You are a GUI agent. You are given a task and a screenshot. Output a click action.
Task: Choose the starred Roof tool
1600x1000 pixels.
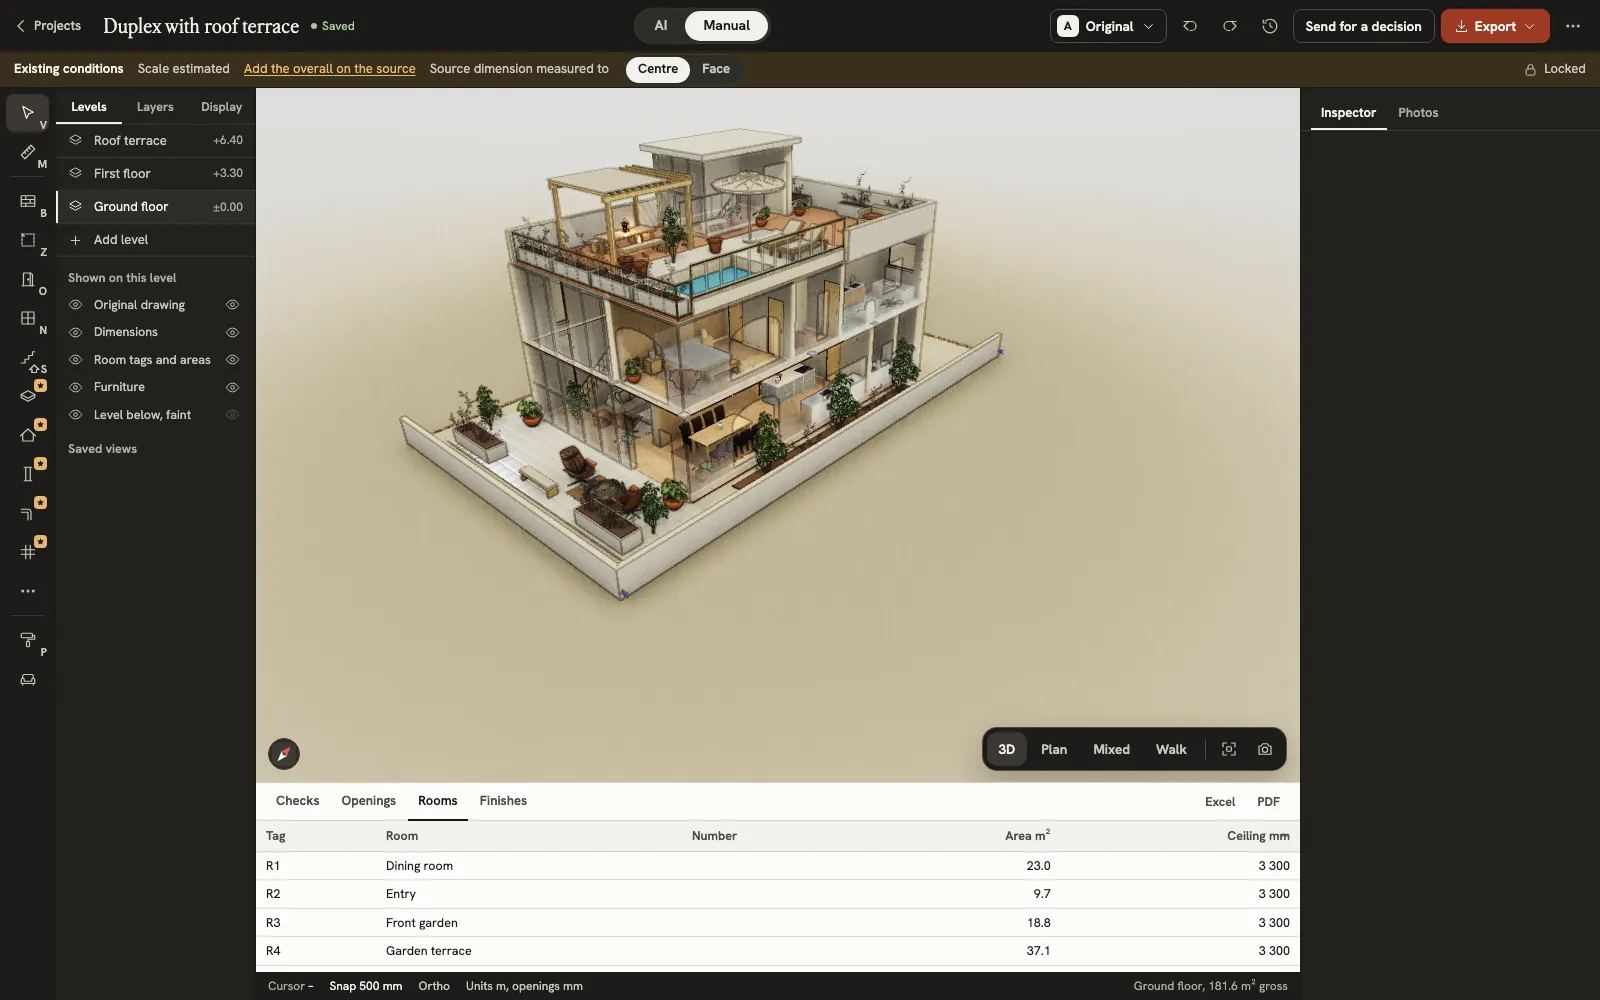click(x=28, y=435)
